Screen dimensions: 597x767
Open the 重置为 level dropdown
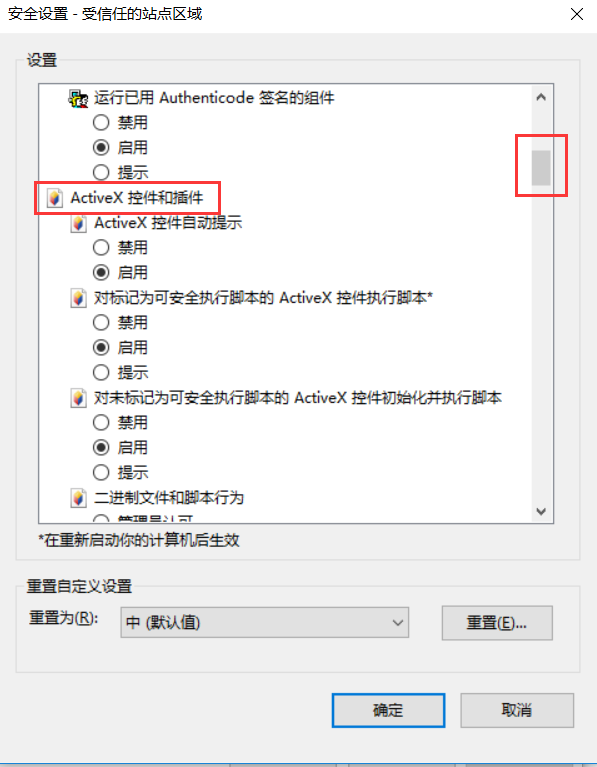tap(265, 623)
